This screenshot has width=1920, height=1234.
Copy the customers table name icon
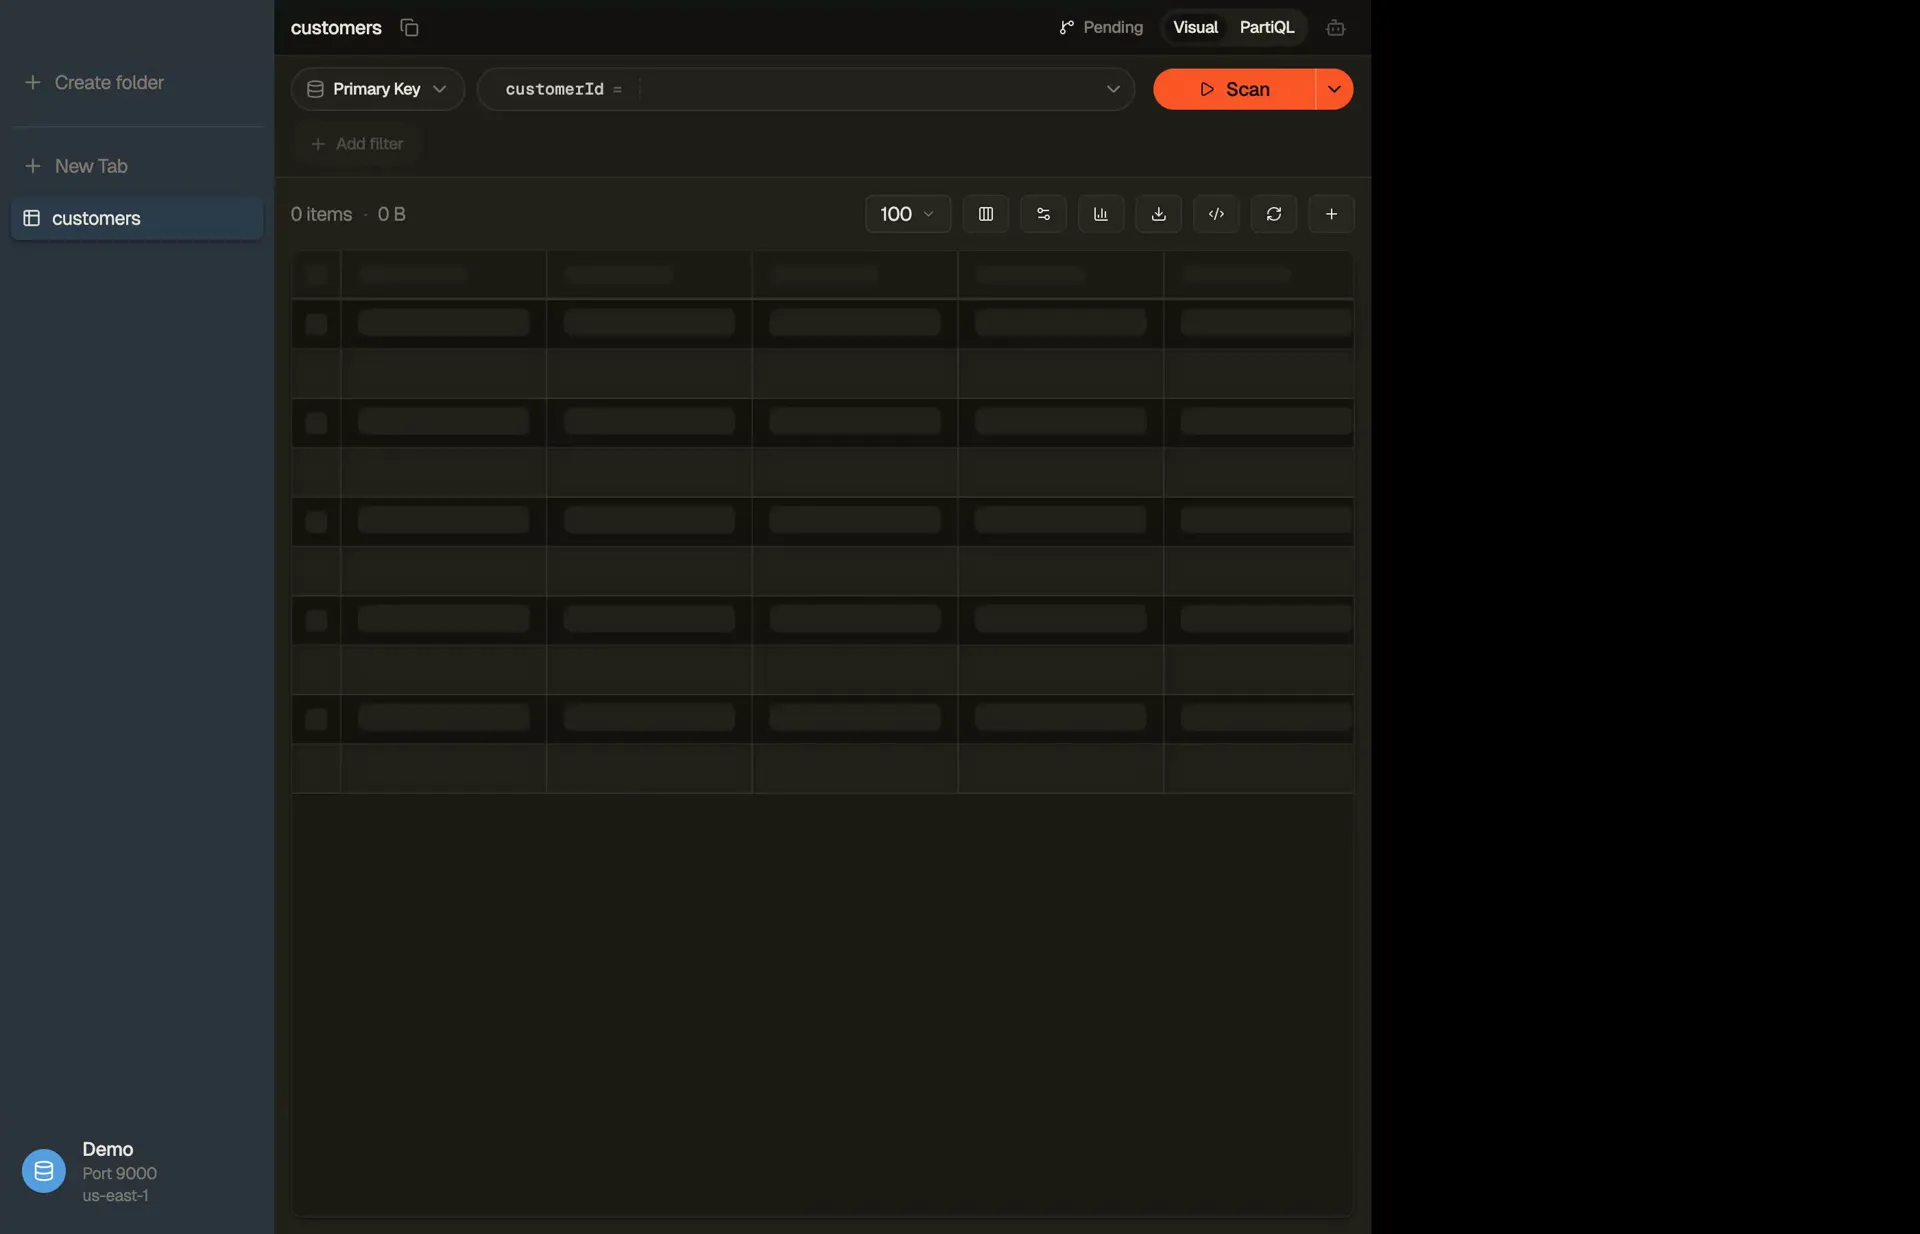click(x=409, y=28)
